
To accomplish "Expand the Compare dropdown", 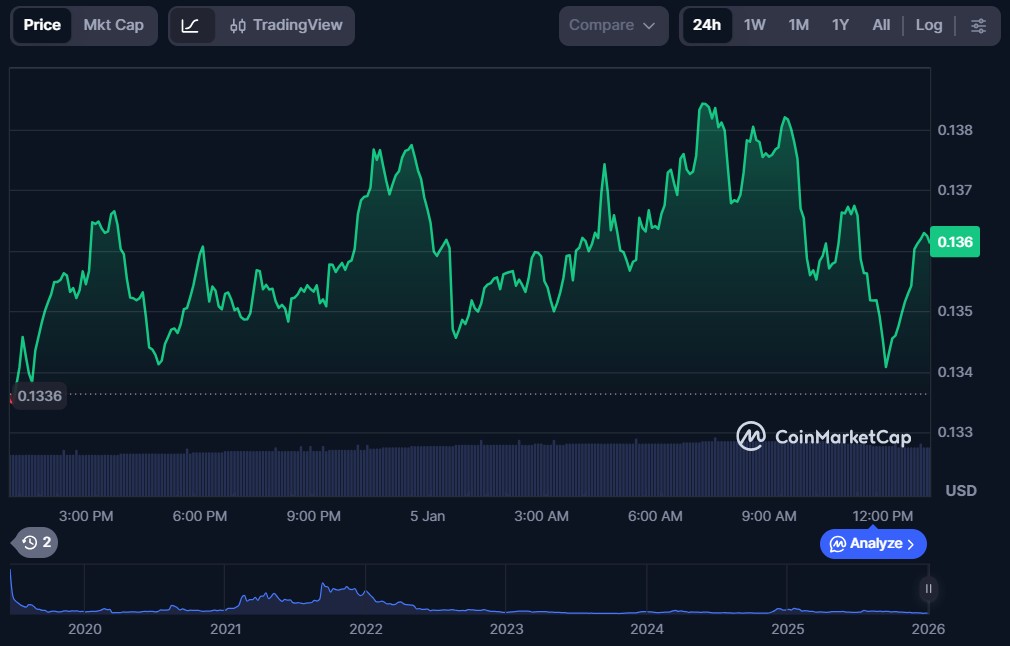I will (613, 25).
